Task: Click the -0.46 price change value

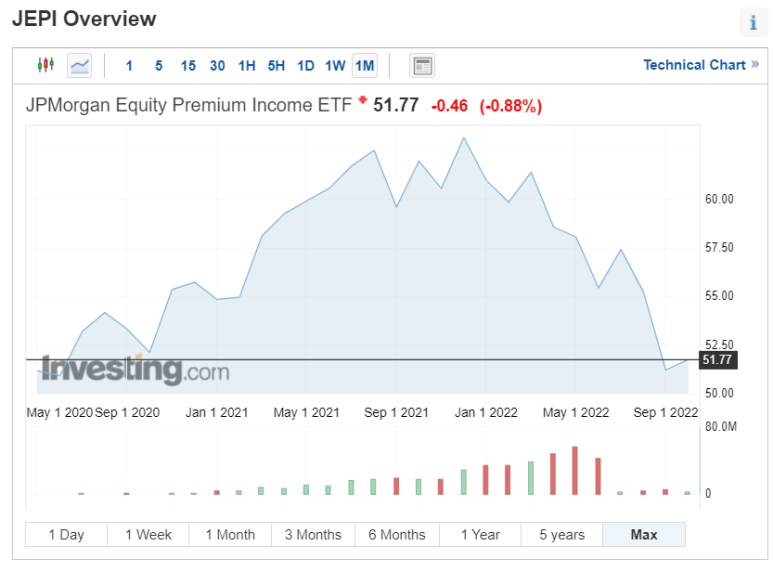Action: pos(449,106)
